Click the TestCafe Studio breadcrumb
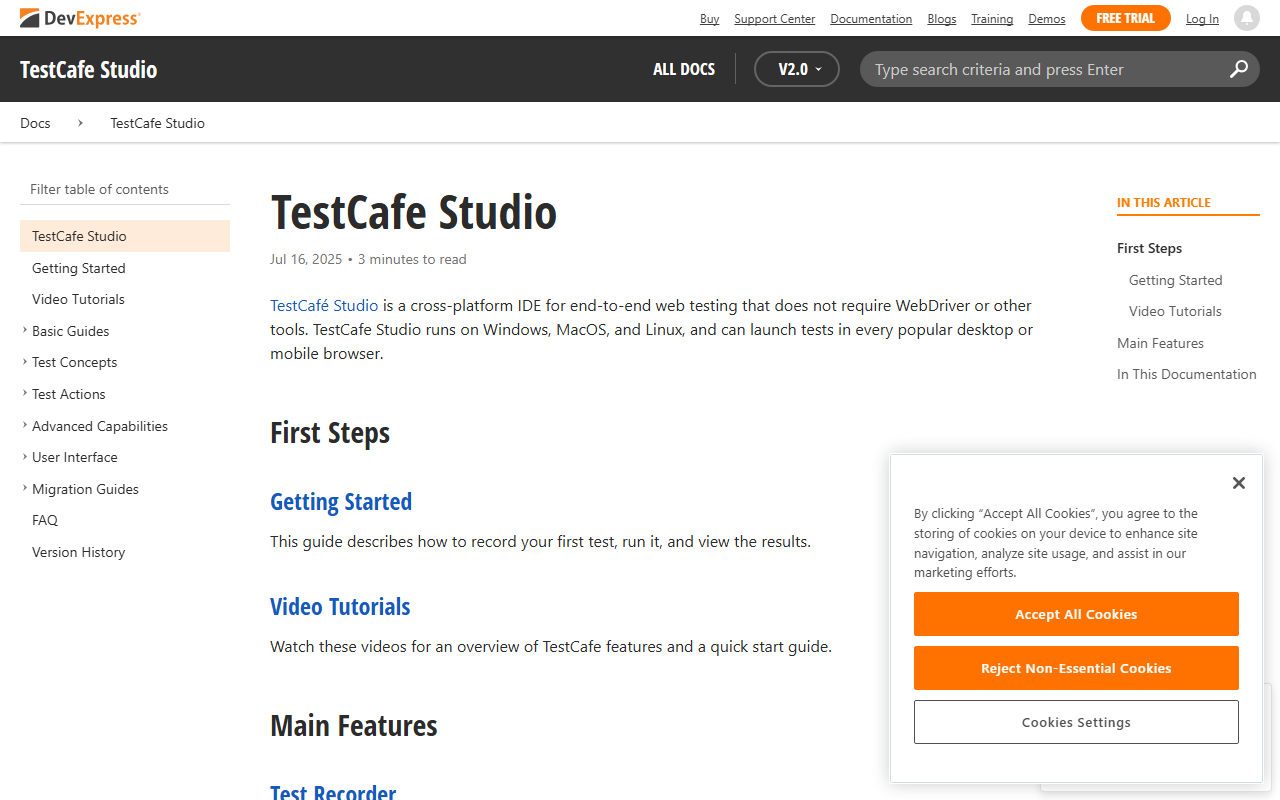Viewport: 1280px width, 800px height. coord(157,123)
